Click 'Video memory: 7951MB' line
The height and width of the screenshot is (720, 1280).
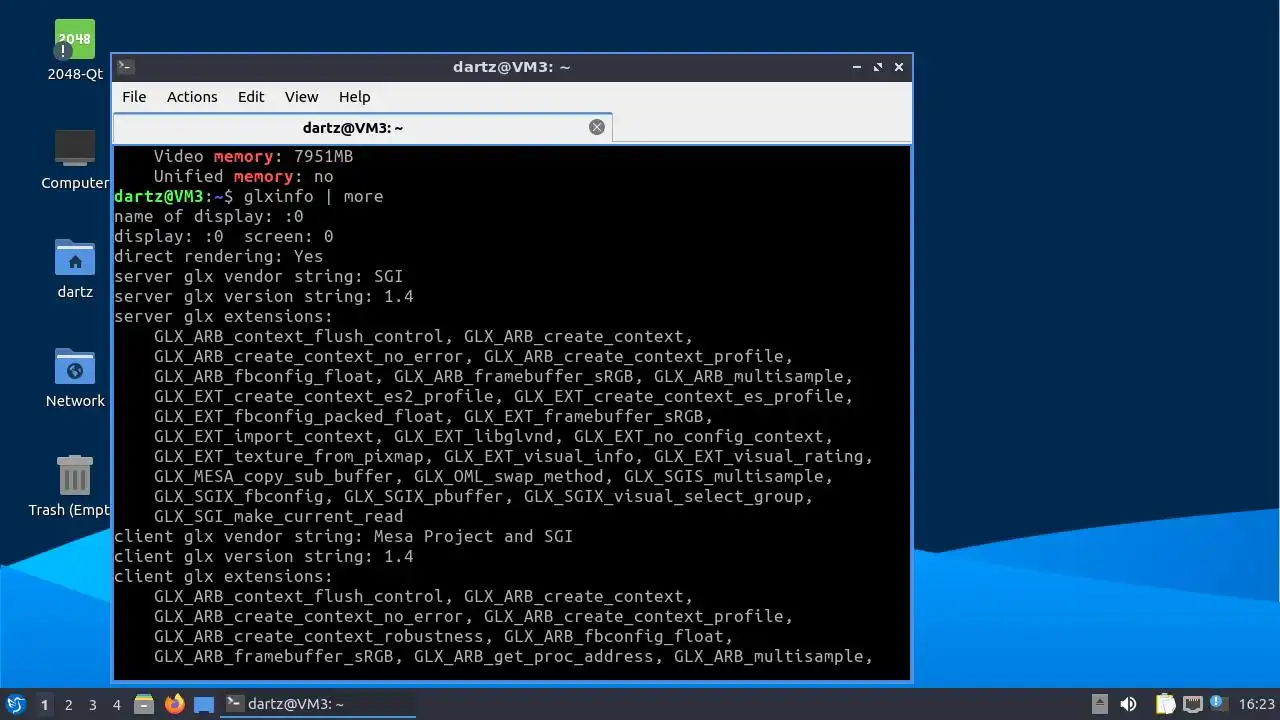click(253, 156)
